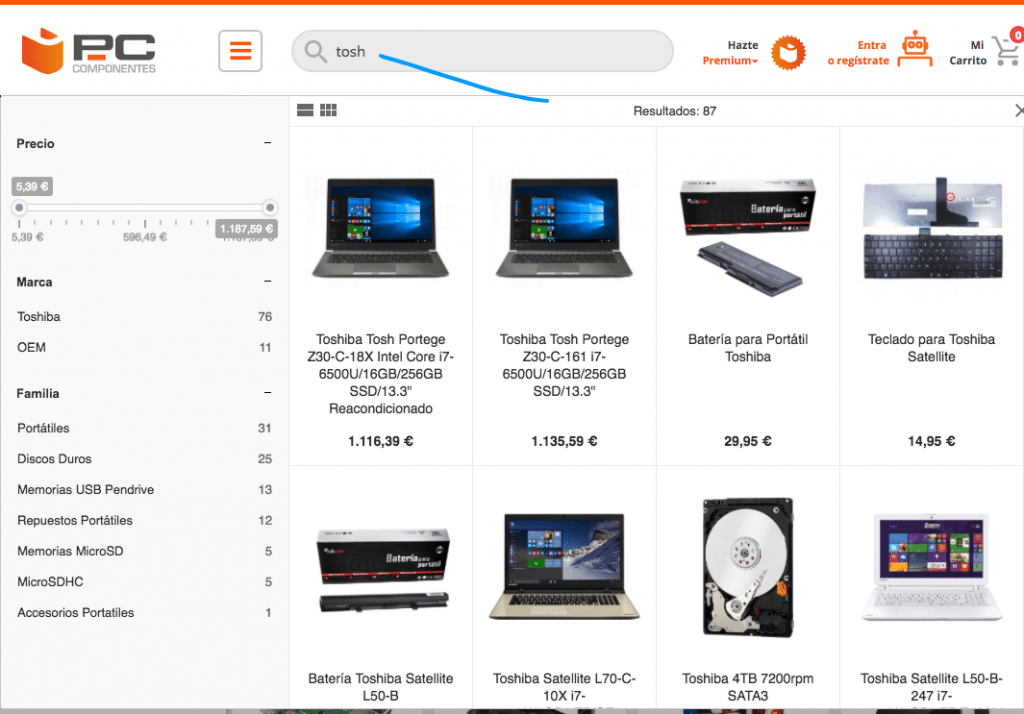Image resolution: width=1024 pixels, height=714 pixels.
Task: Close the search results panel
Action: (x=1018, y=110)
